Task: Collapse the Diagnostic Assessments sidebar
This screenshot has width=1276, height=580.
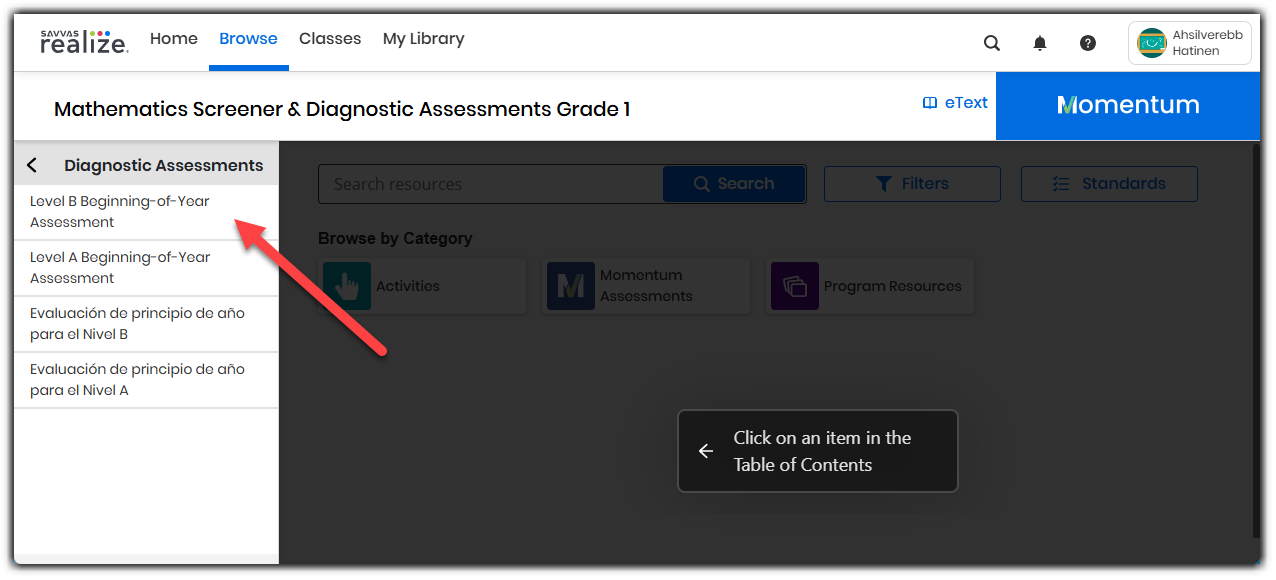Action: (x=32, y=164)
